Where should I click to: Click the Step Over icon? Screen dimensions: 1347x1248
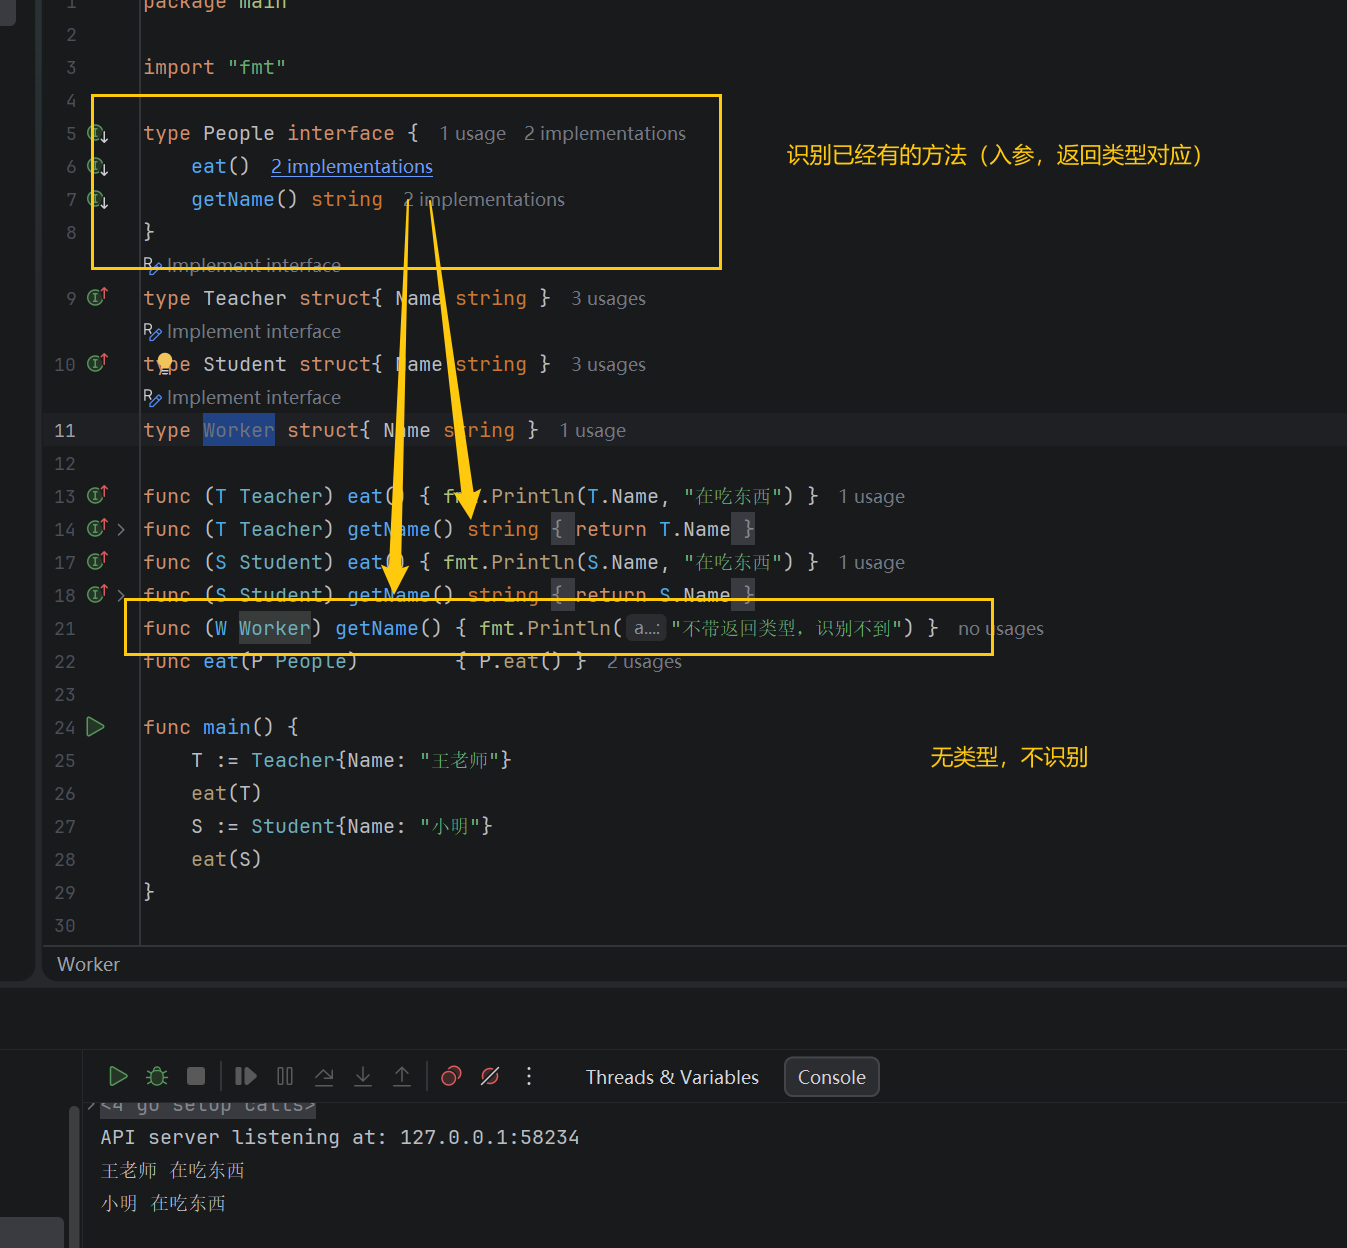[x=324, y=1076]
